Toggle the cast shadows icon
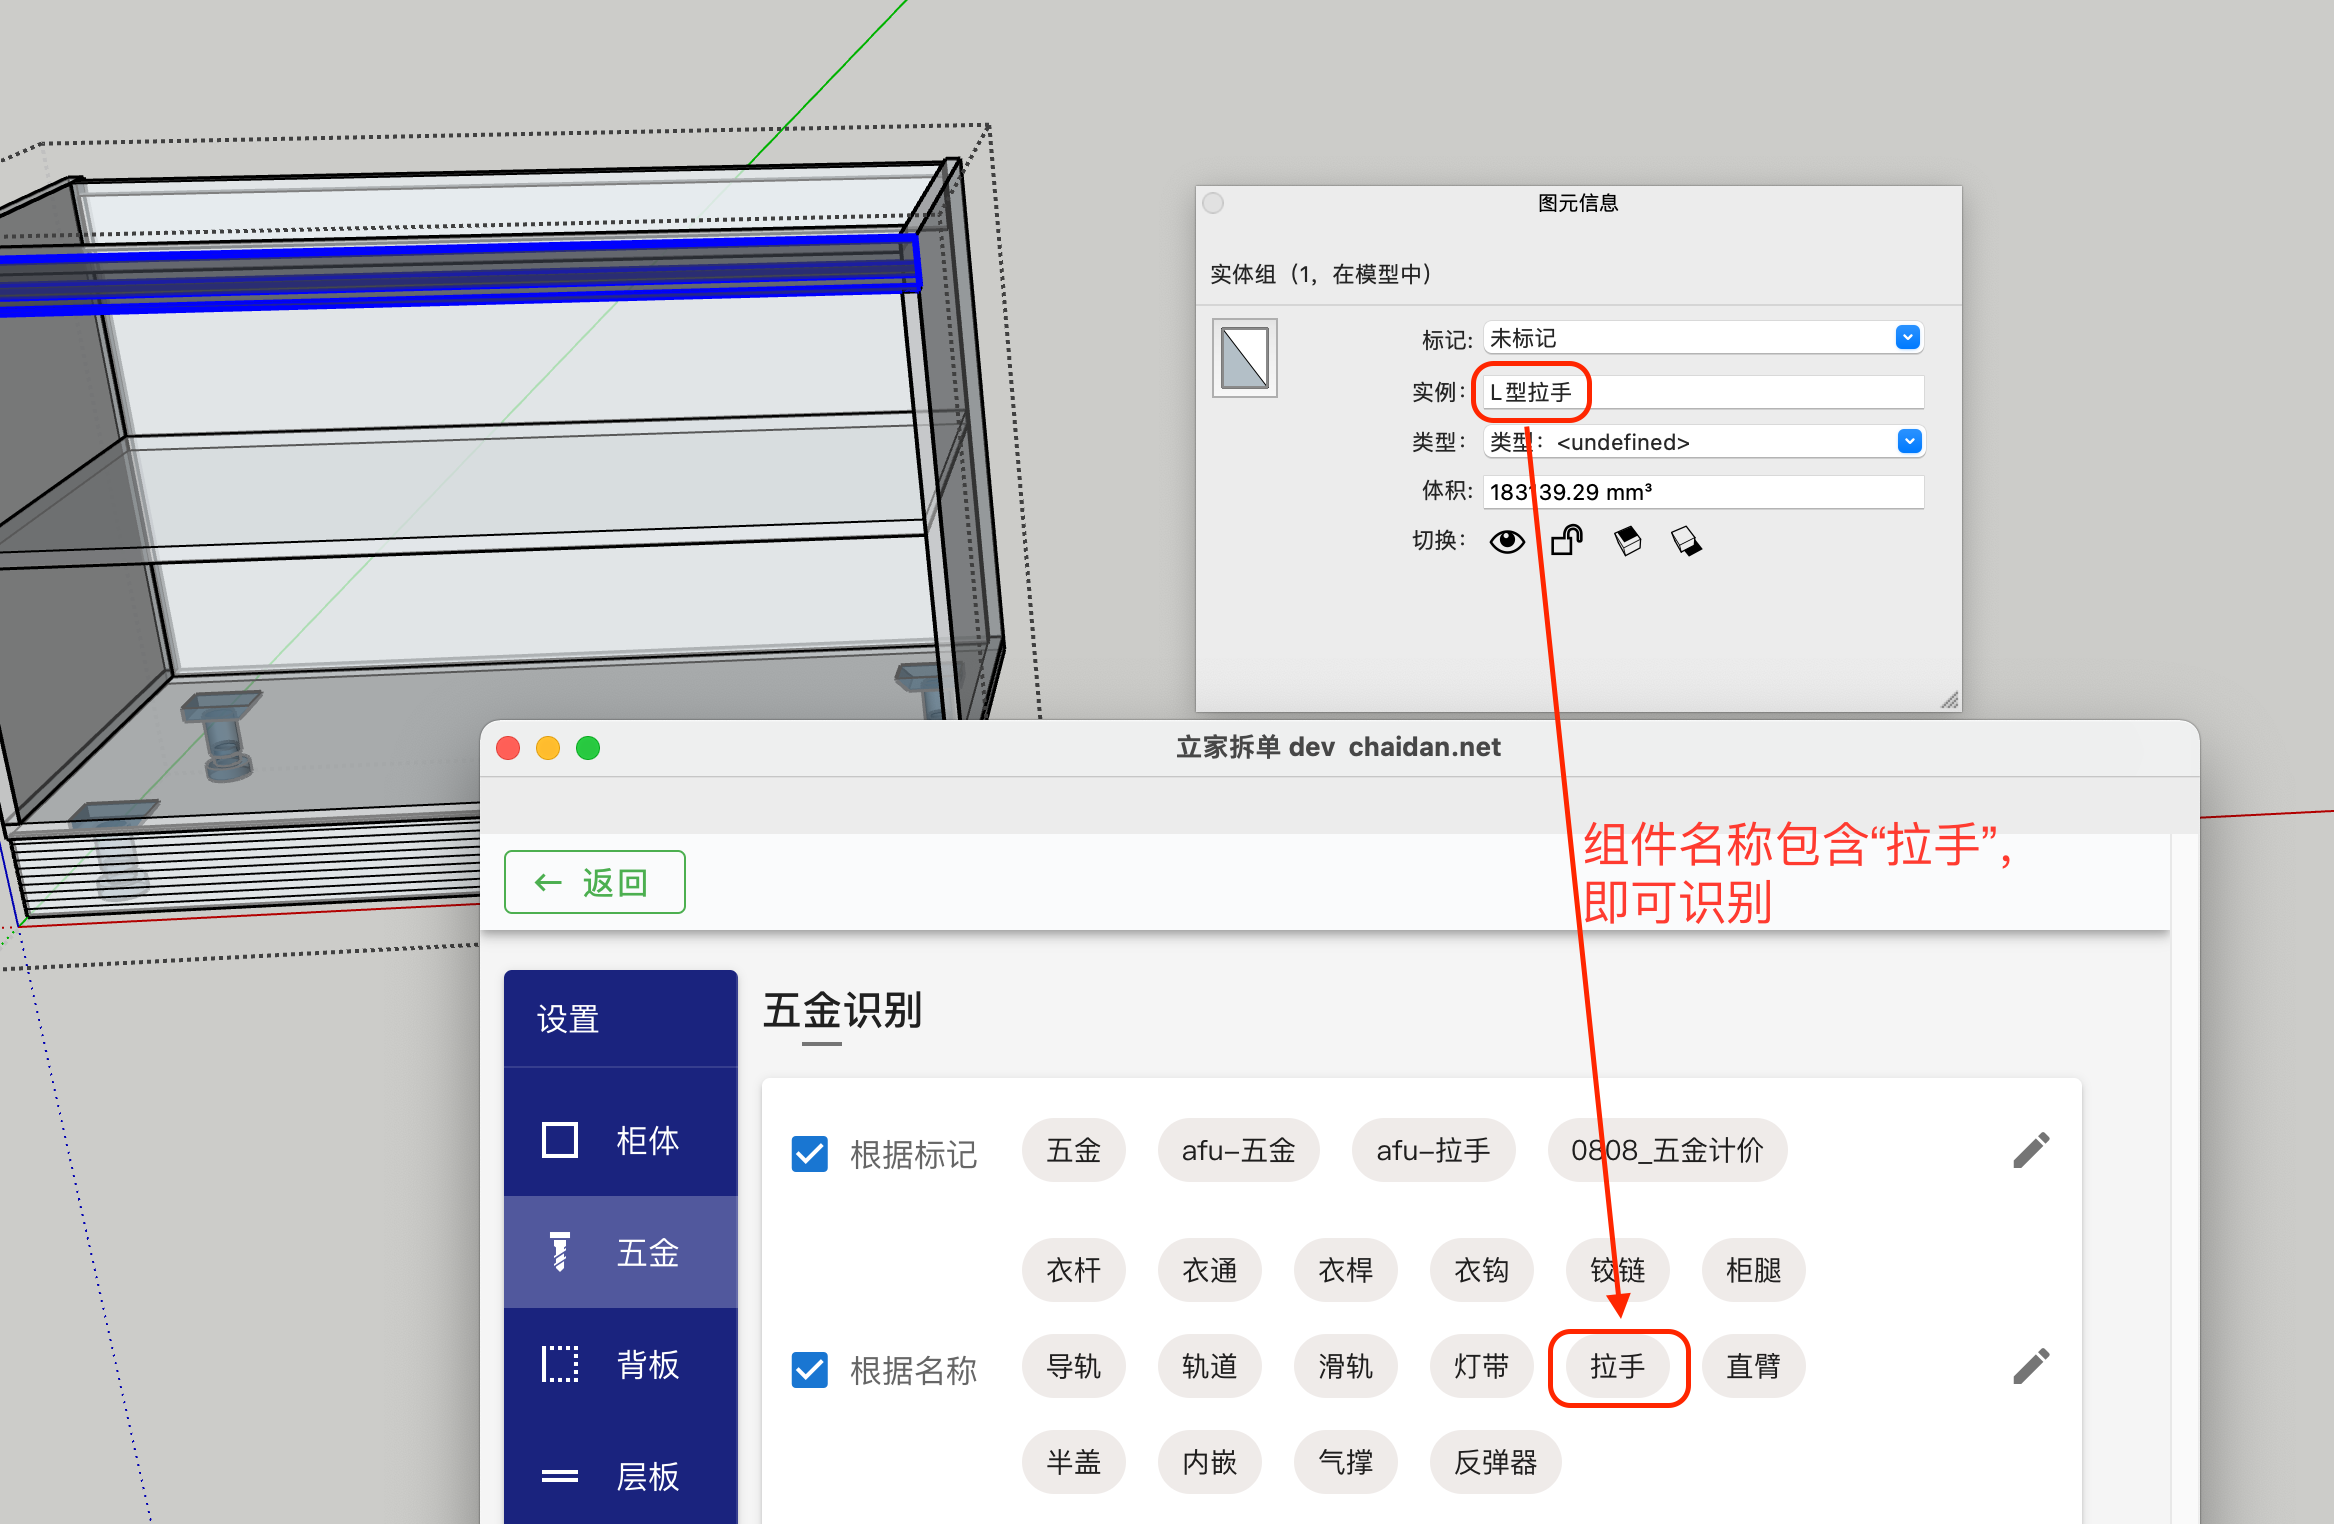Image resolution: width=2334 pixels, height=1524 pixels. pos(1686,541)
